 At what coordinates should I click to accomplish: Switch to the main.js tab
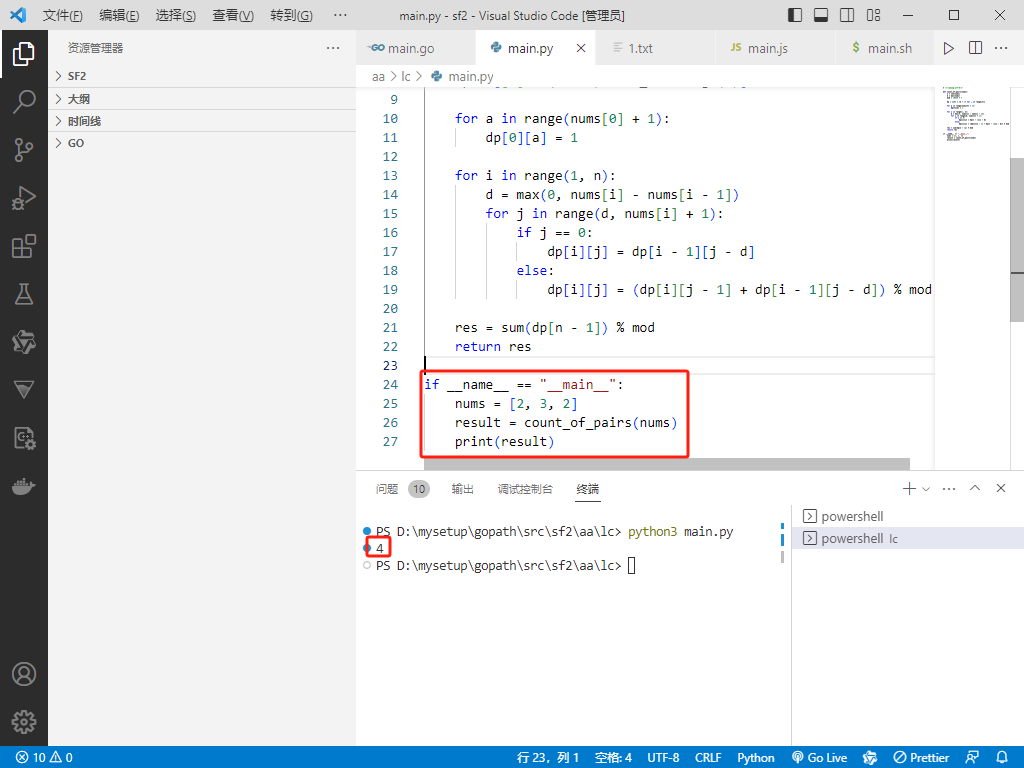tap(775, 48)
